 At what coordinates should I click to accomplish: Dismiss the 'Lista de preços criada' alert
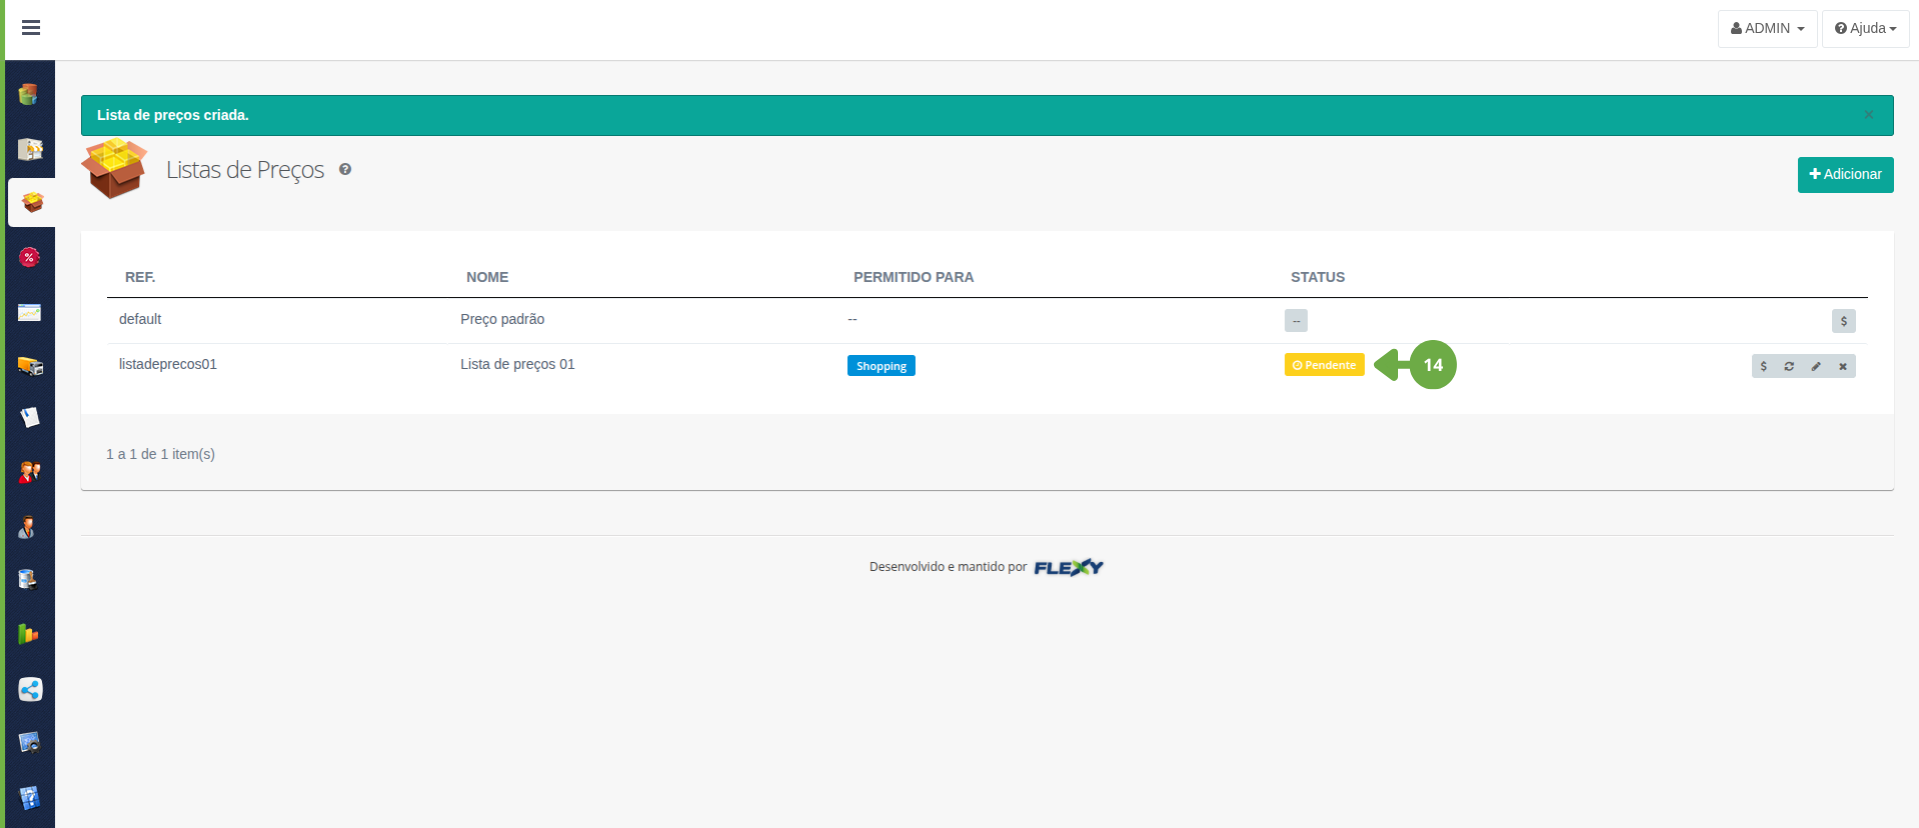pyautogui.click(x=1868, y=115)
